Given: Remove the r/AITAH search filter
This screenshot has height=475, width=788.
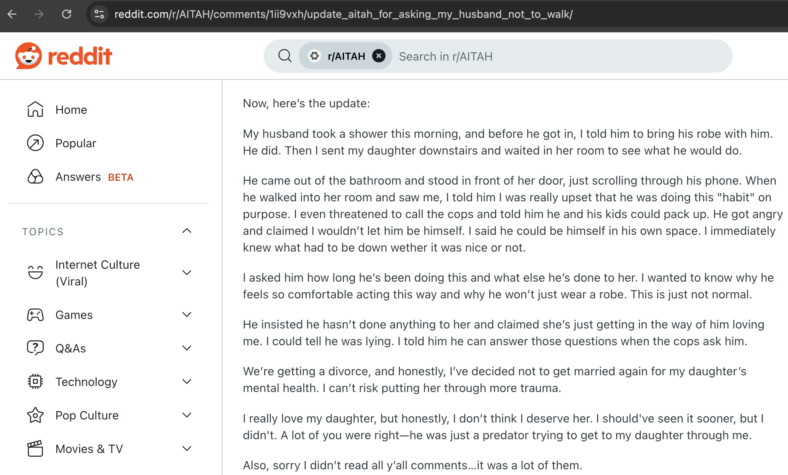Looking at the screenshot, I should [x=379, y=56].
